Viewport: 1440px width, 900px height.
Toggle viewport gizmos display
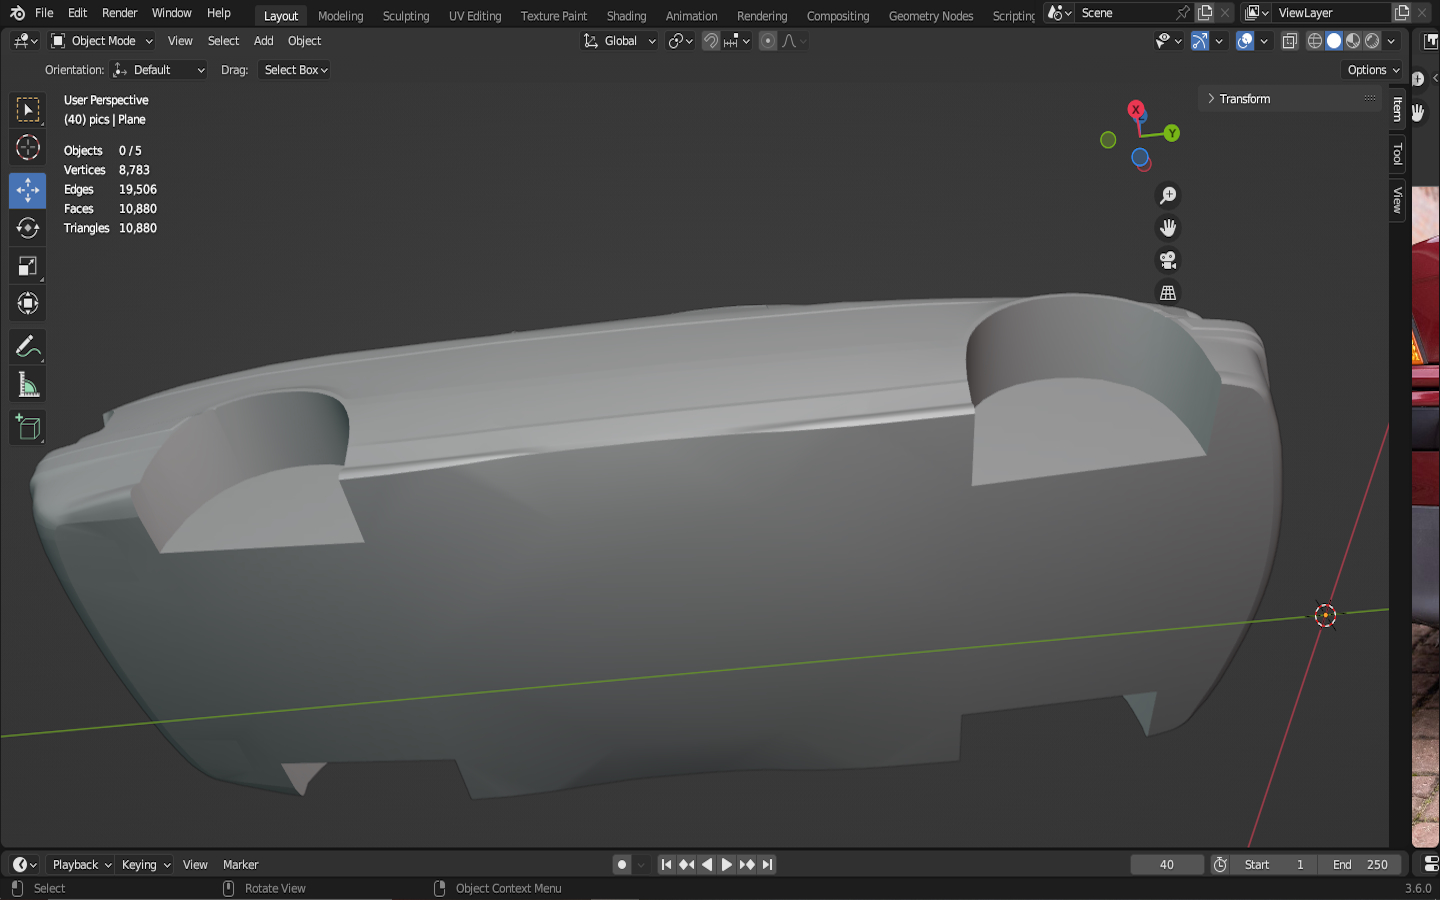(x=1200, y=41)
